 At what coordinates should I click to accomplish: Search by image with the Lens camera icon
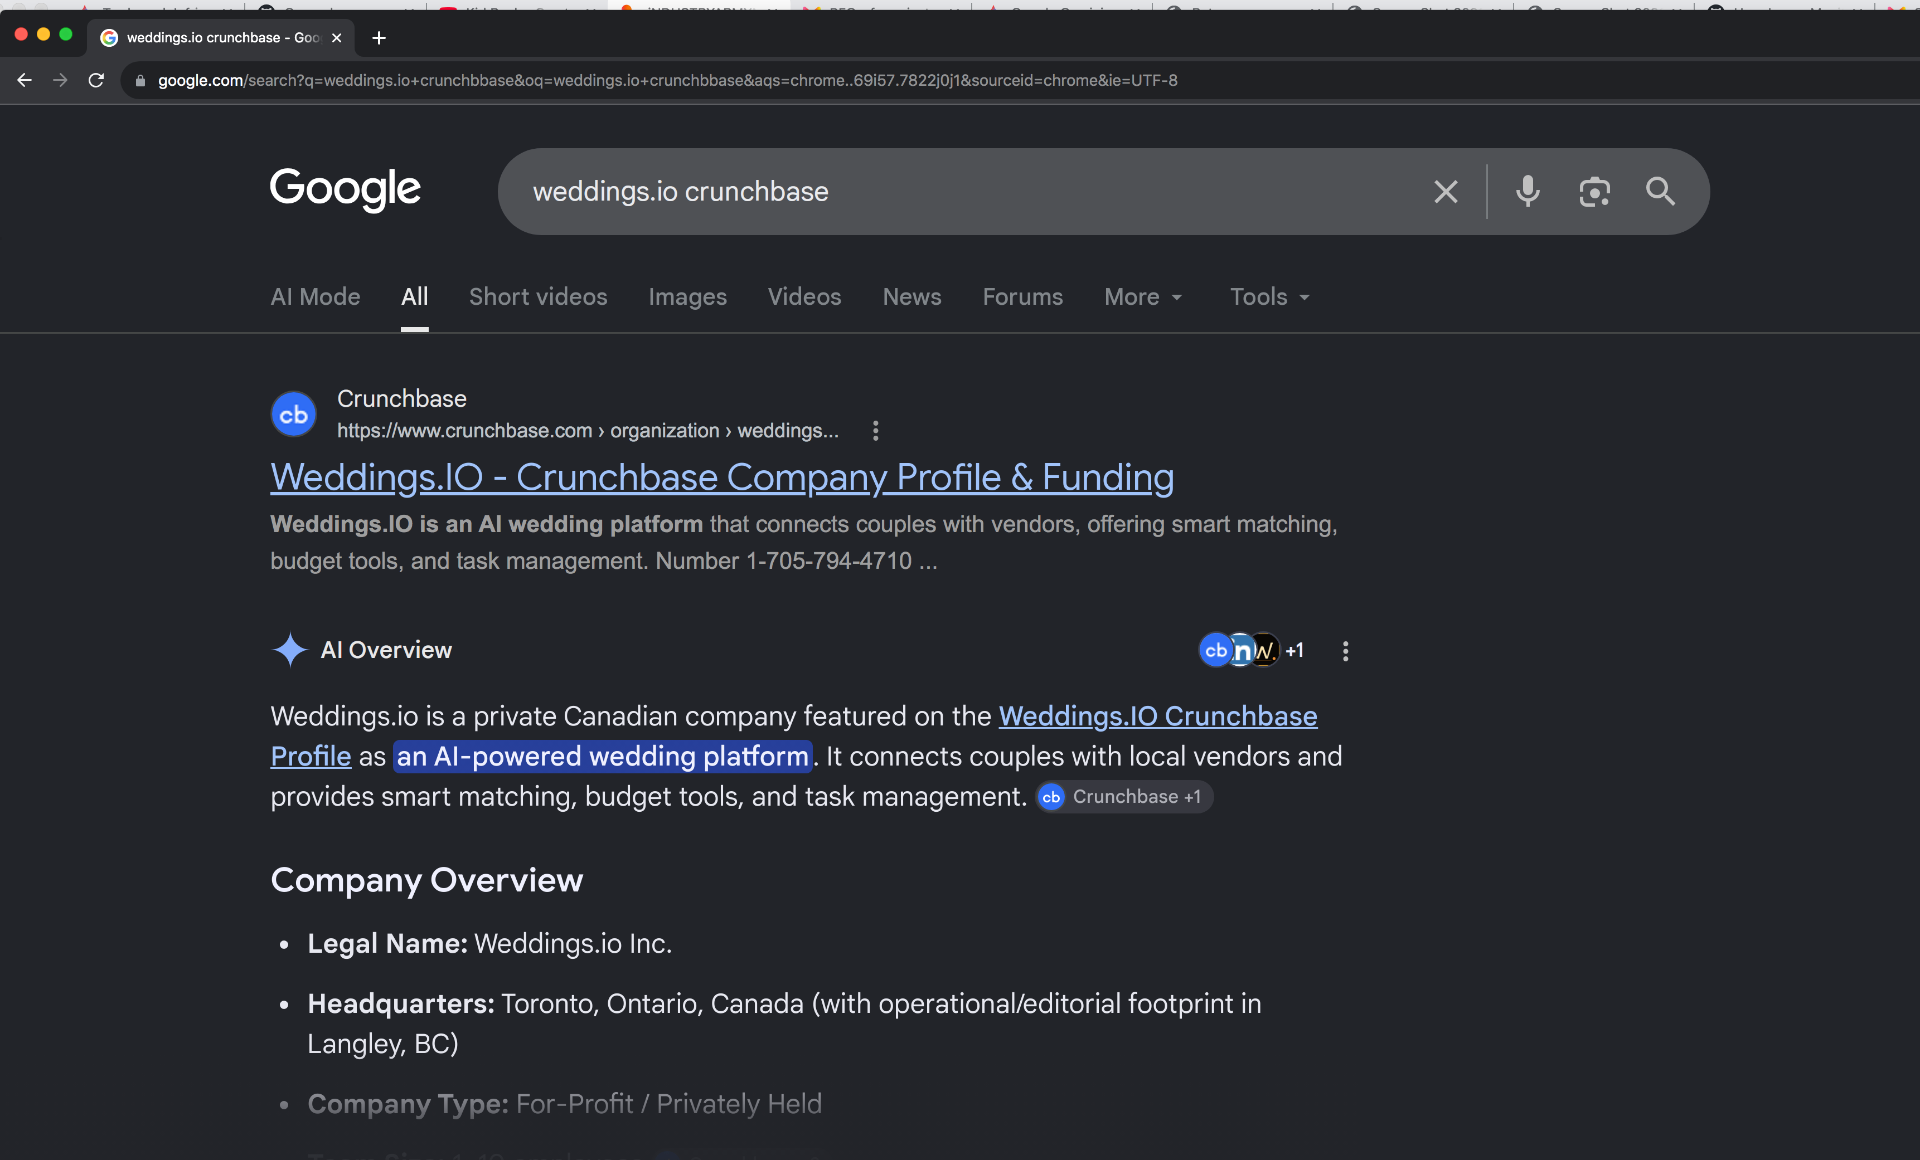tap(1594, 191)
